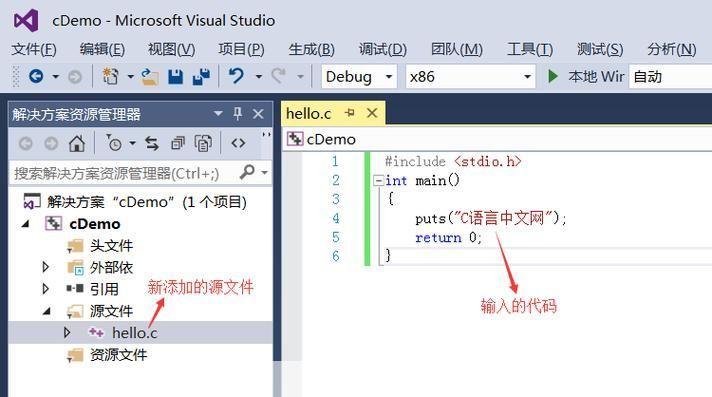
Task: Select the cDemo project in the tree
Action: click(x=94, y=223)
